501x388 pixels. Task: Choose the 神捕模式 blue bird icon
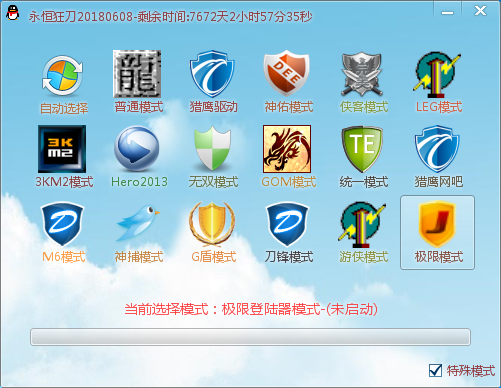137,223
